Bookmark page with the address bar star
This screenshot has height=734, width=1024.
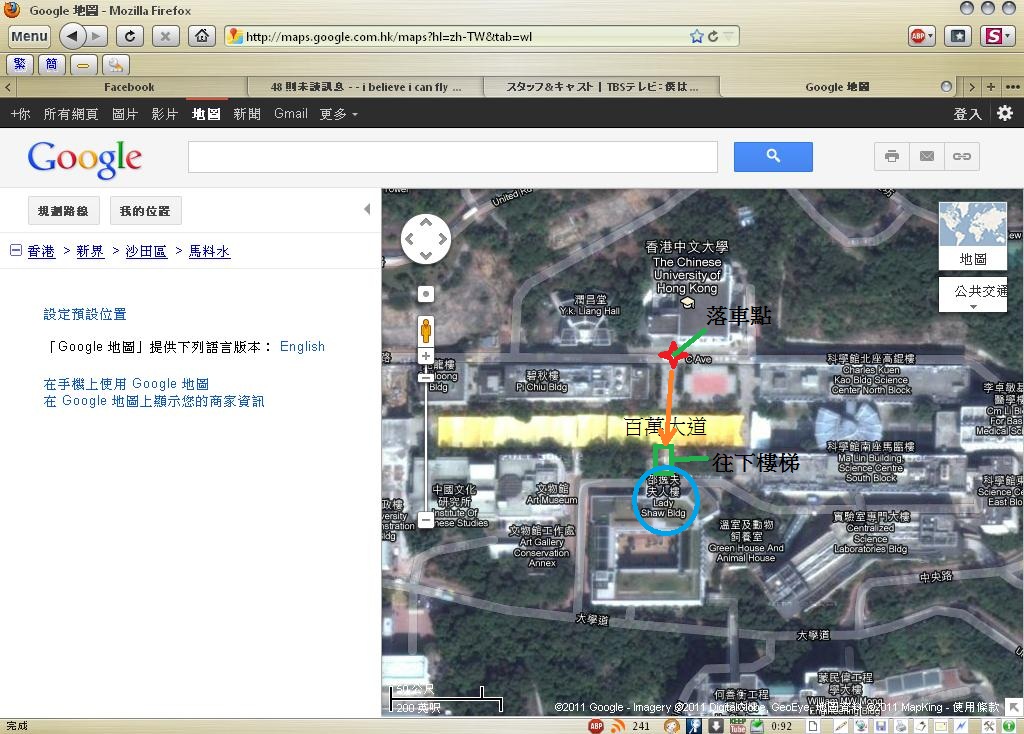696,36
